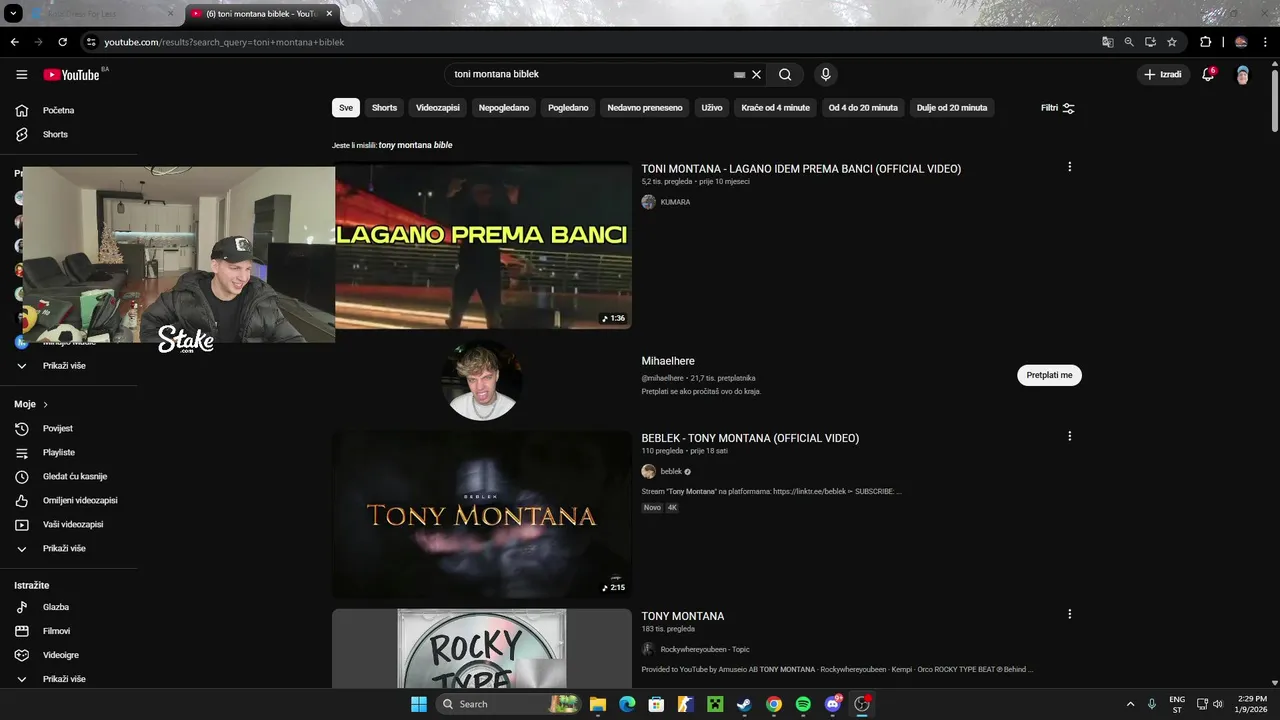
Task: Show hidden system tray icons
Action: pyautogui.click(x=1131, y=704)
